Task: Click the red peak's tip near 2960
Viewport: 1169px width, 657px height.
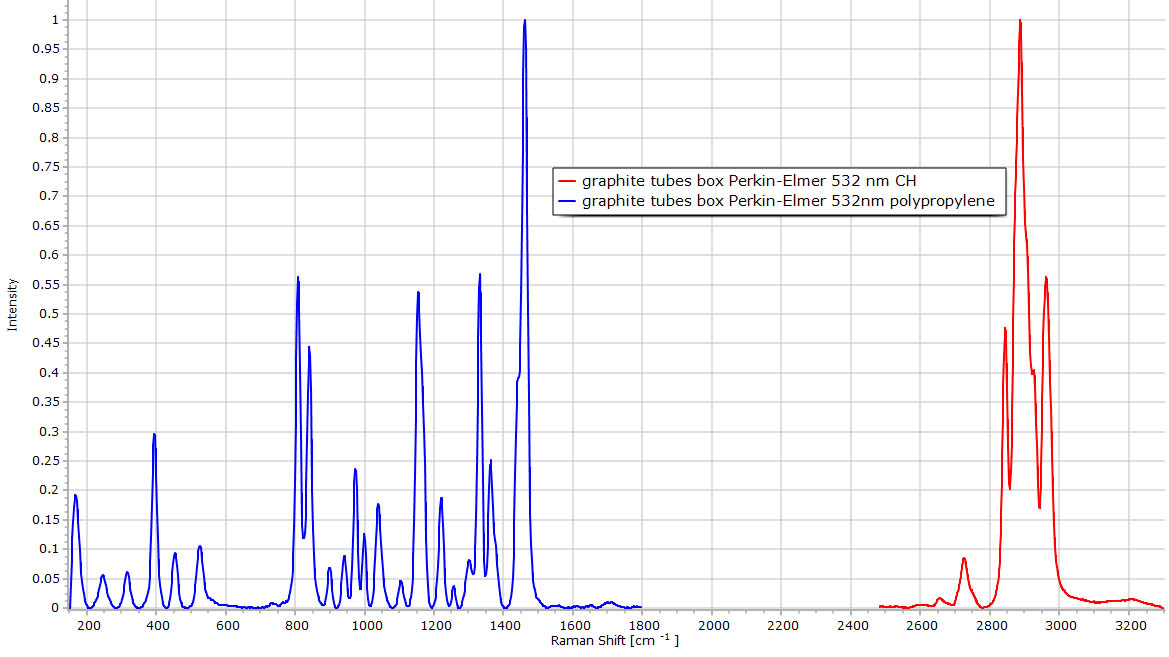Action: click(1046, 278)
